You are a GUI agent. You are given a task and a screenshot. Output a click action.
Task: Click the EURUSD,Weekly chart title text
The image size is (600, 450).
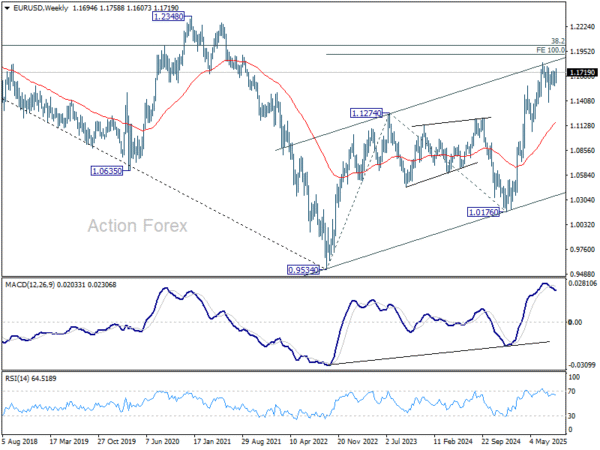coord(40,8)
